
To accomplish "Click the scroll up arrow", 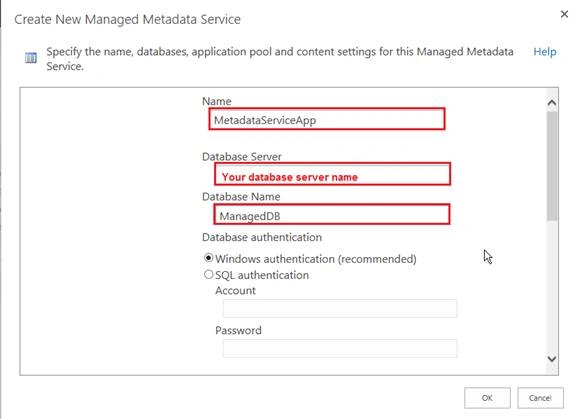I will [x=552, y=103].
